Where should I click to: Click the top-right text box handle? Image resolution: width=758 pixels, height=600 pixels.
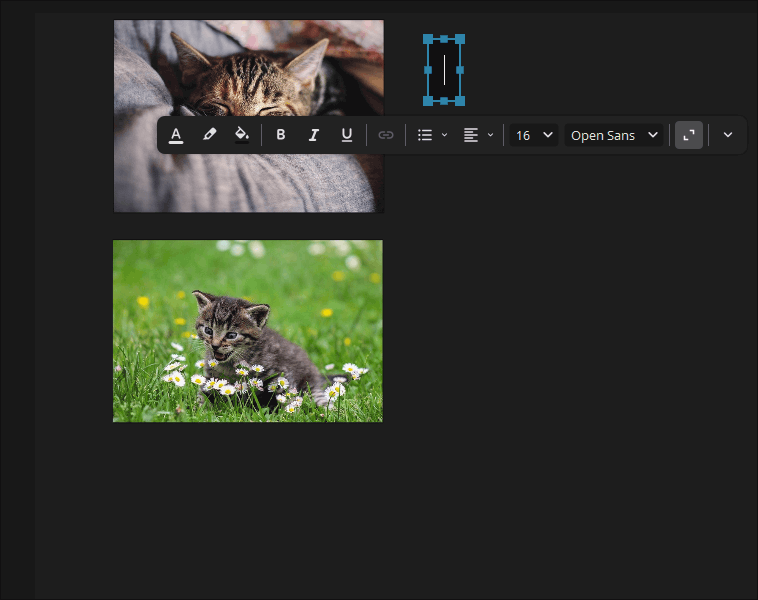460,39
